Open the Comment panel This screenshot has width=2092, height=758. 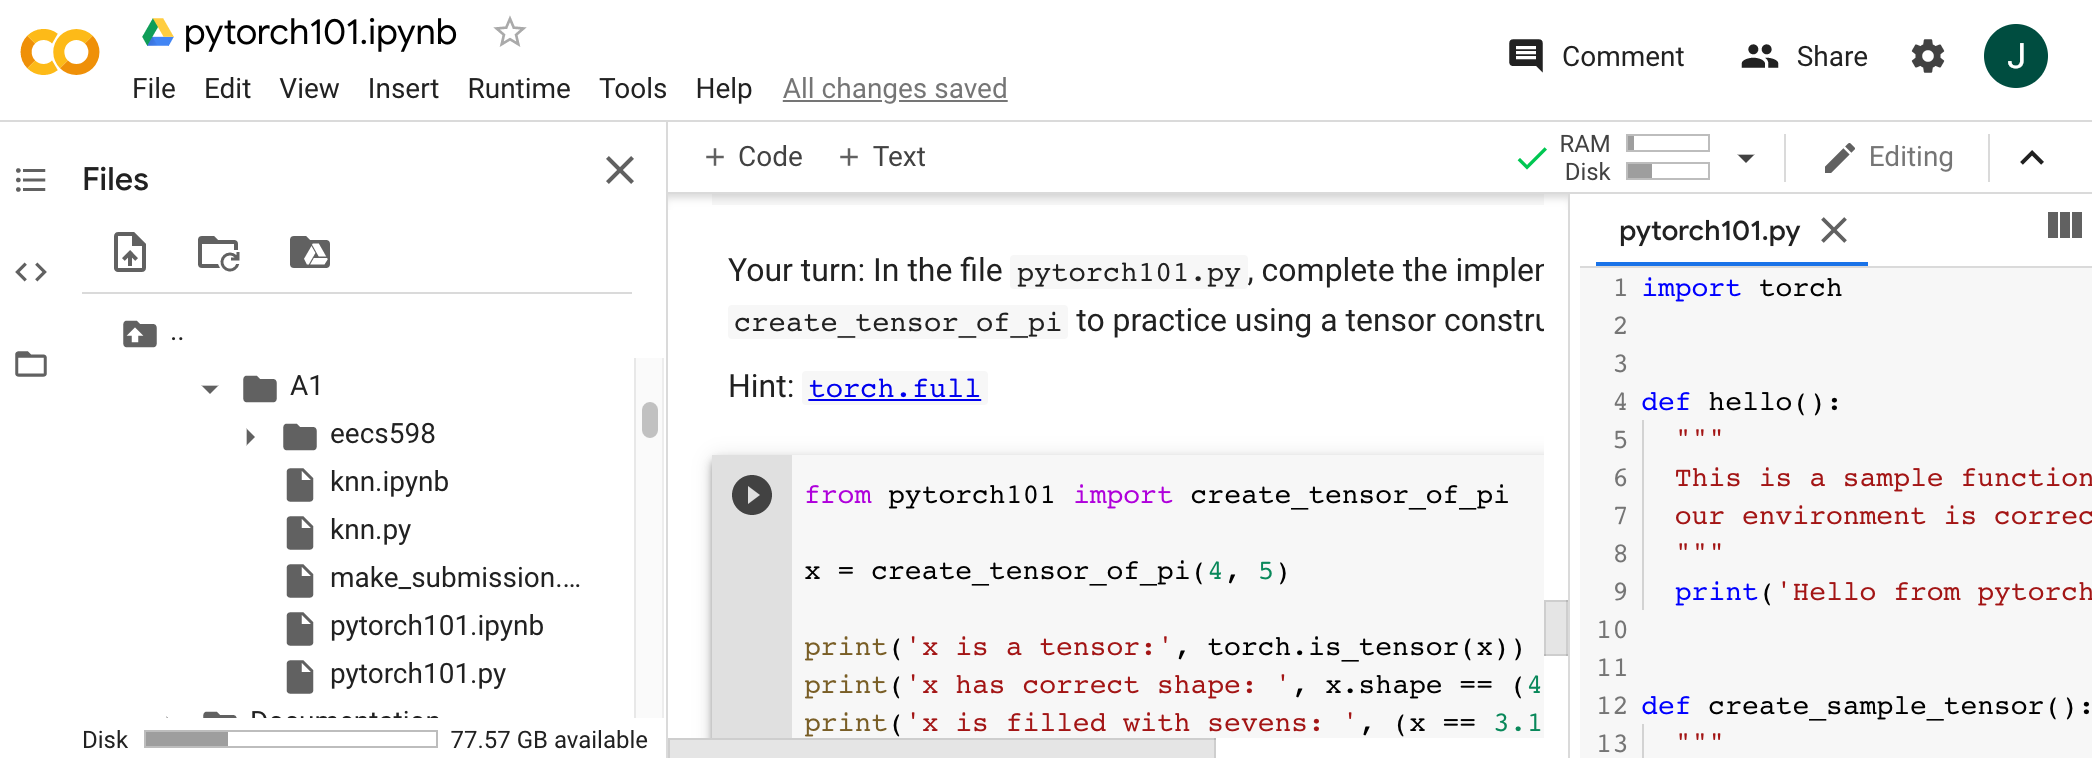tap(1596, 56)
